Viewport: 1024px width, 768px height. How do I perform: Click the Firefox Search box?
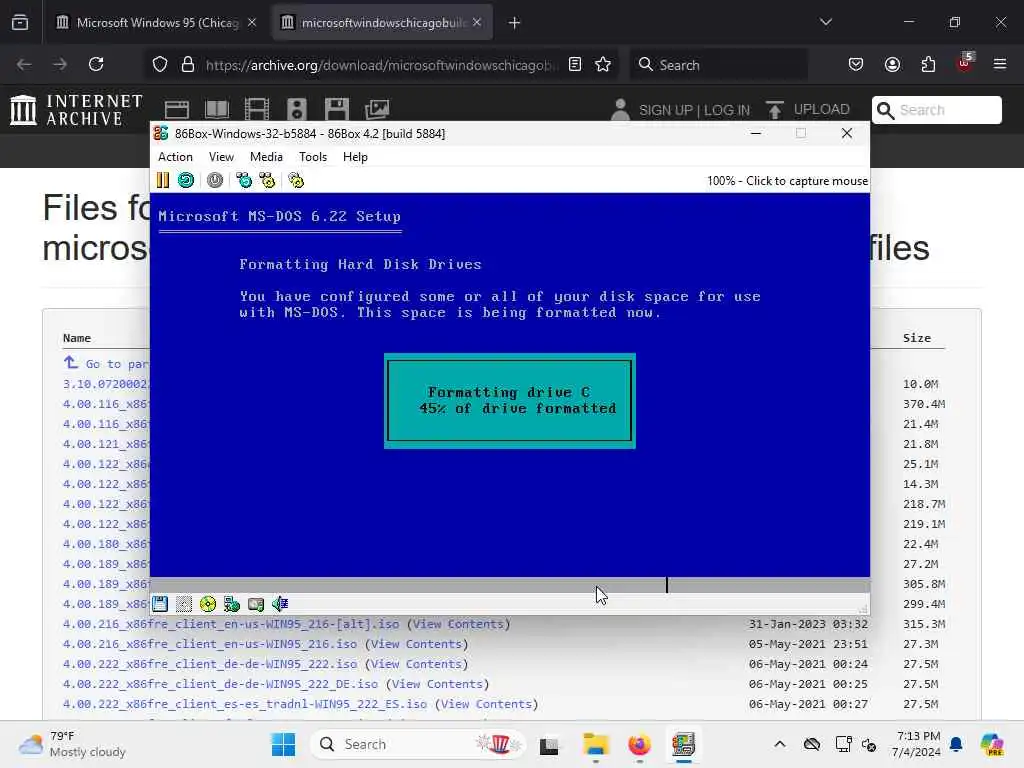[x=718, y=65]
